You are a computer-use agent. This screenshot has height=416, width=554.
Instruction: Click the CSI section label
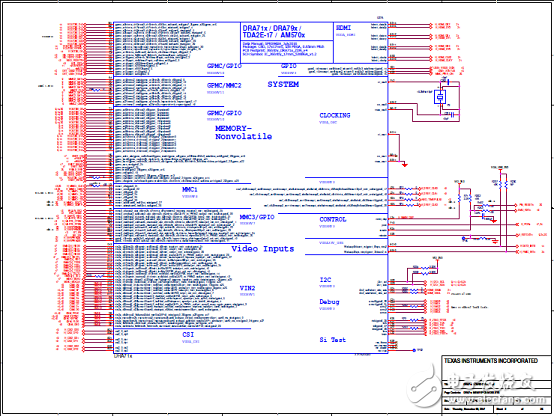[x=188, y=335]
